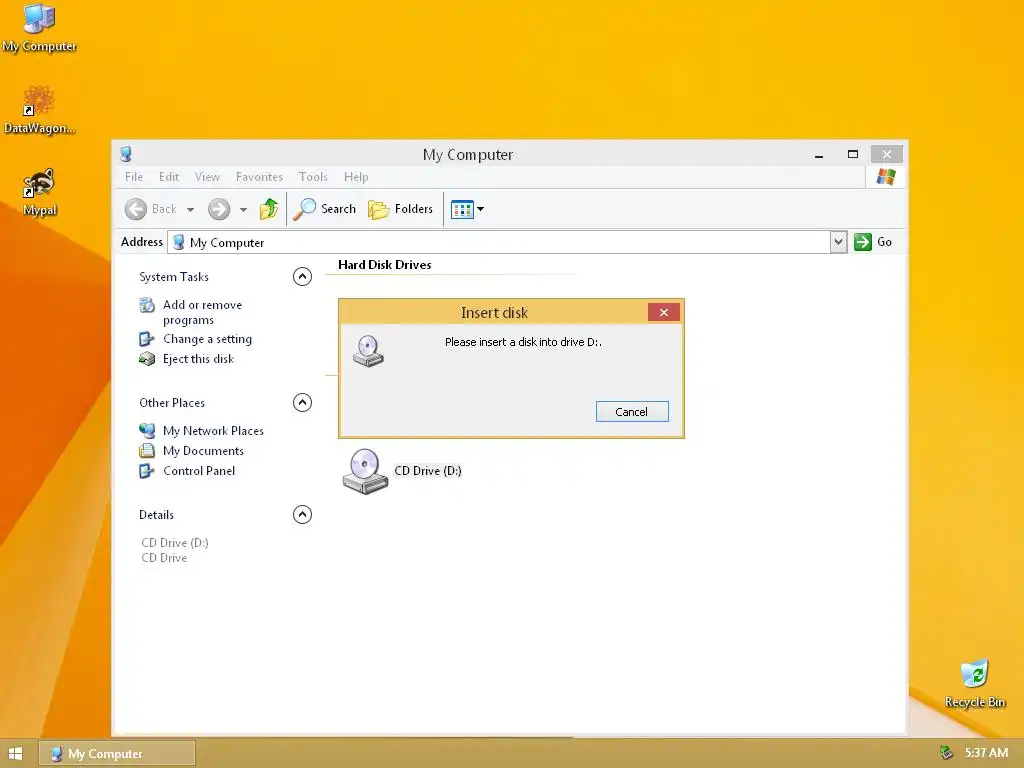Collapse the Details section

click(302, 515)
